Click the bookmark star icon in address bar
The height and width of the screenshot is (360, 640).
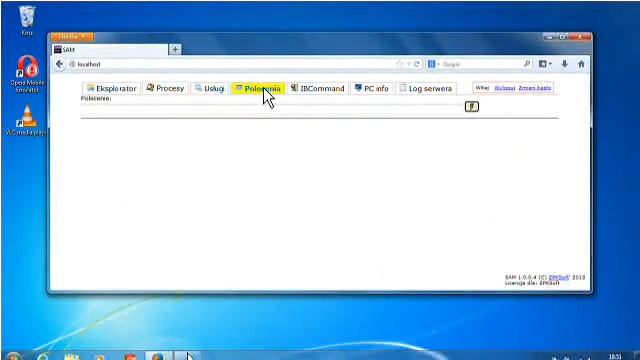399,64
